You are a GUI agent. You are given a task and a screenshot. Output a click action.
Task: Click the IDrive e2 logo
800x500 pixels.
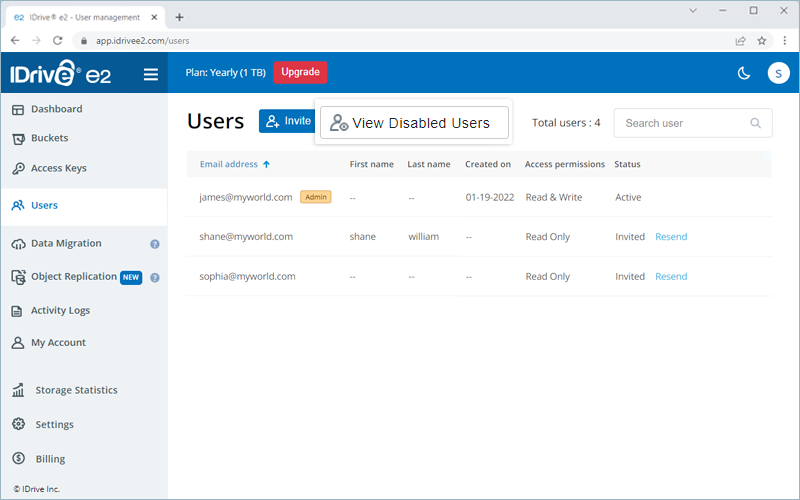60,73
